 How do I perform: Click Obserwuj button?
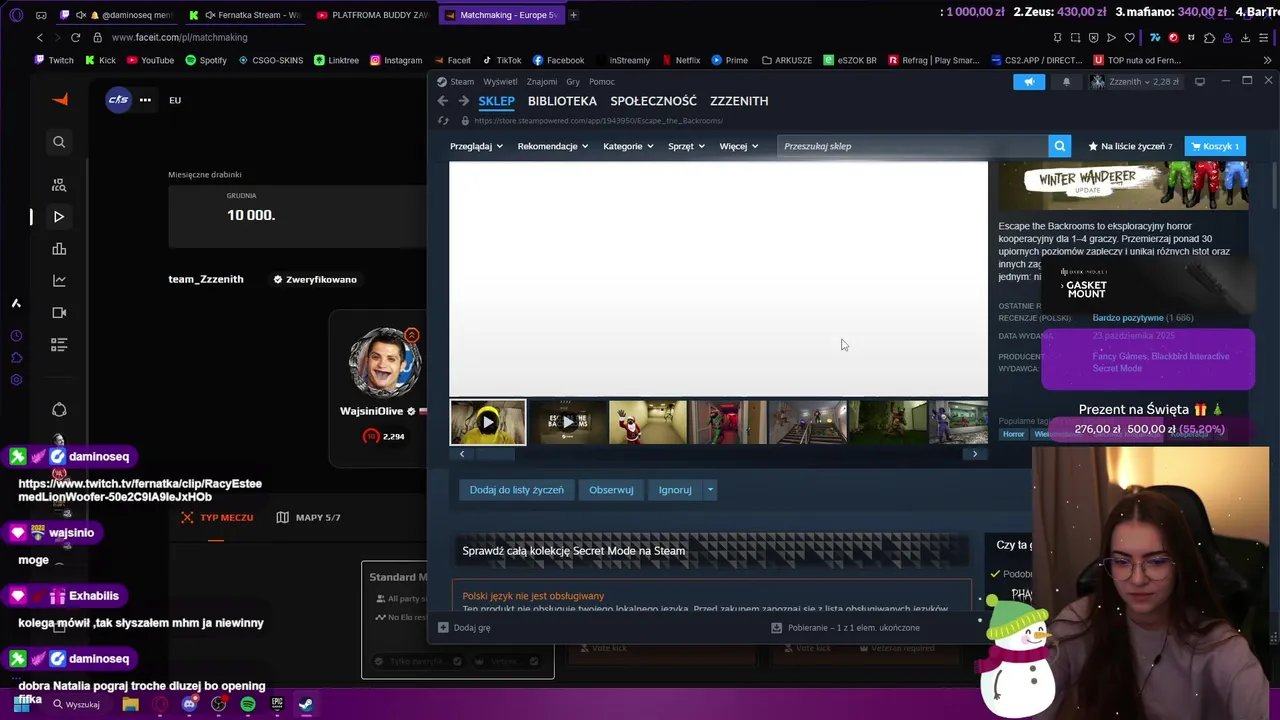611,490
